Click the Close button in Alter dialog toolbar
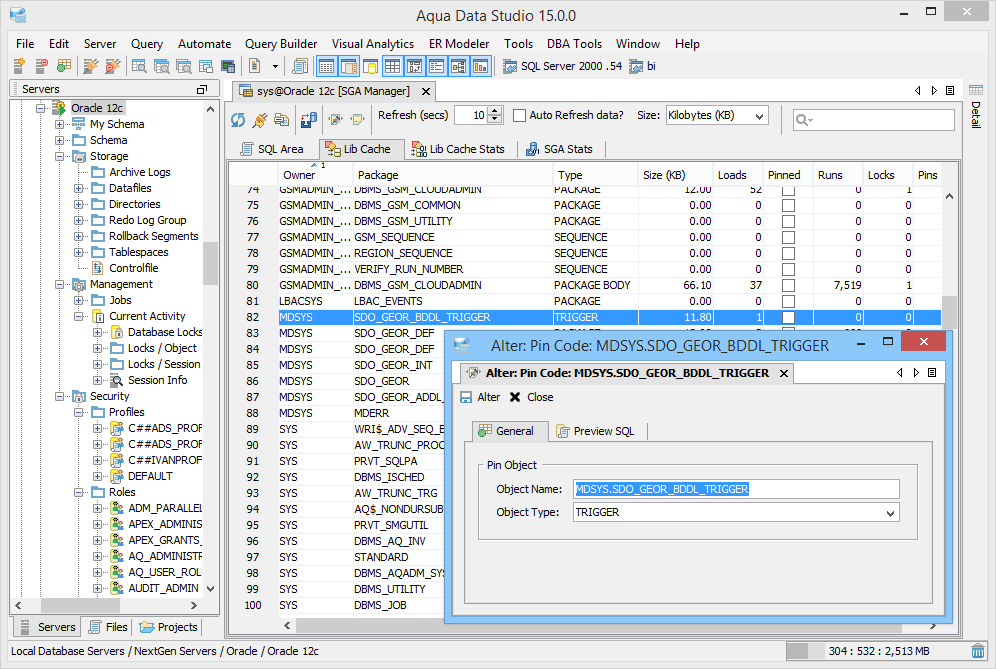 [x=532, y=397]
